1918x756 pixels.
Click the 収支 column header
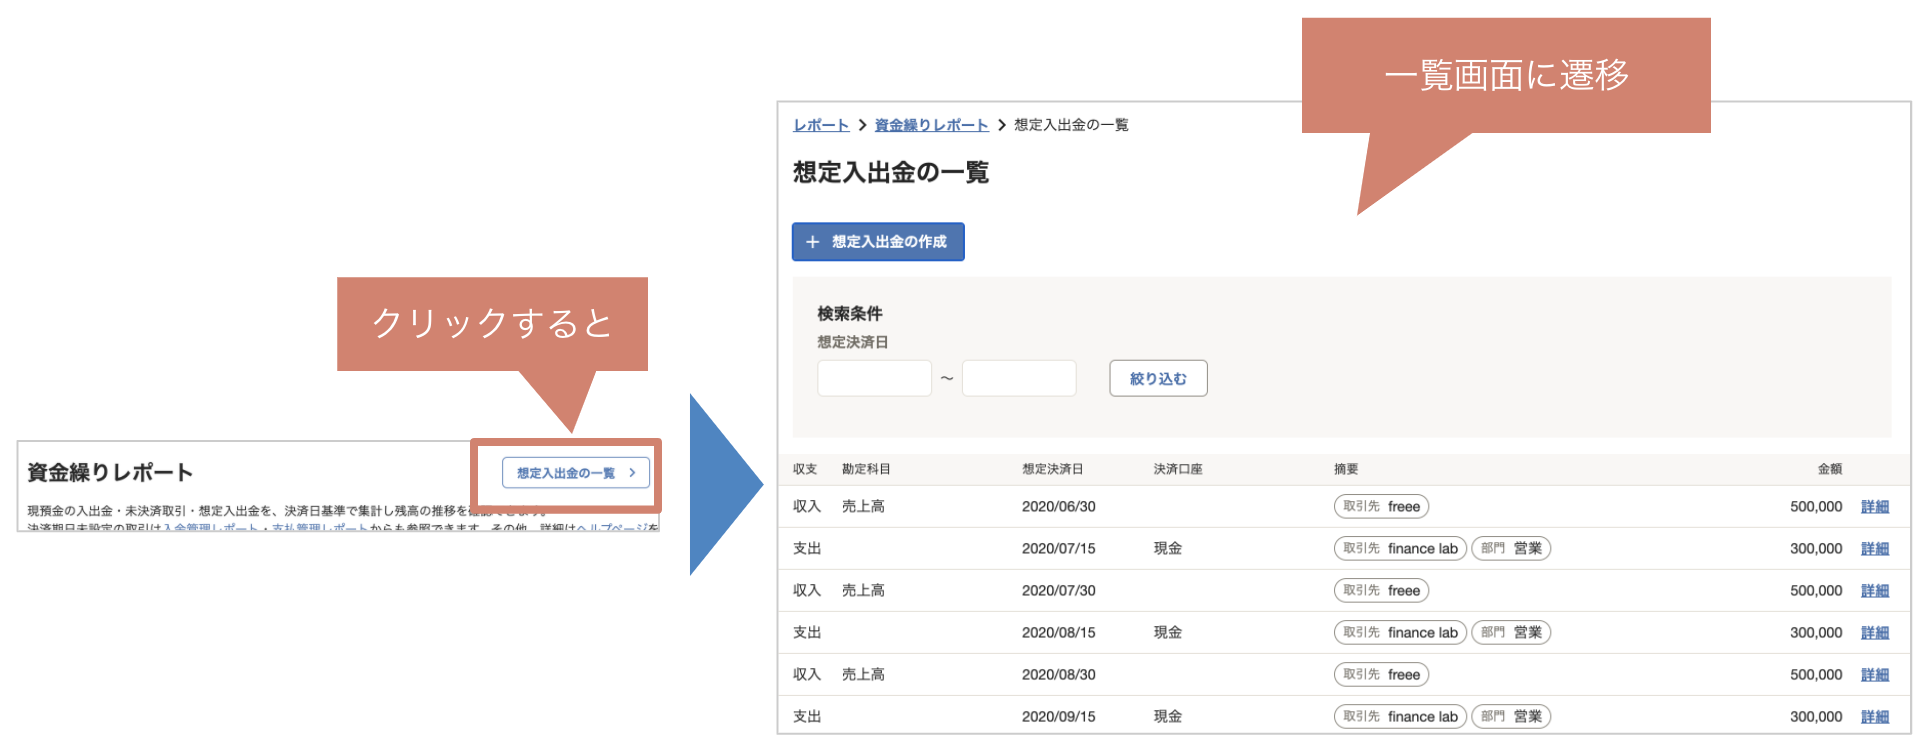click(x=805, y=469)
